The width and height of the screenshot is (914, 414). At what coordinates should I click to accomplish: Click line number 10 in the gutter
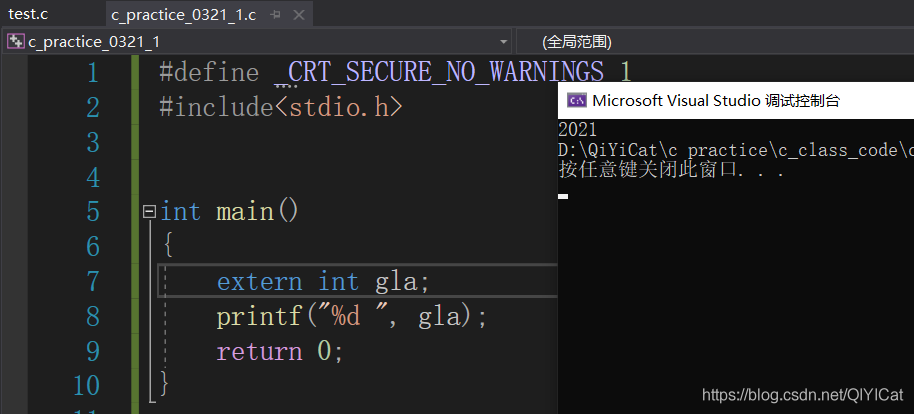(x=86, y=386)
